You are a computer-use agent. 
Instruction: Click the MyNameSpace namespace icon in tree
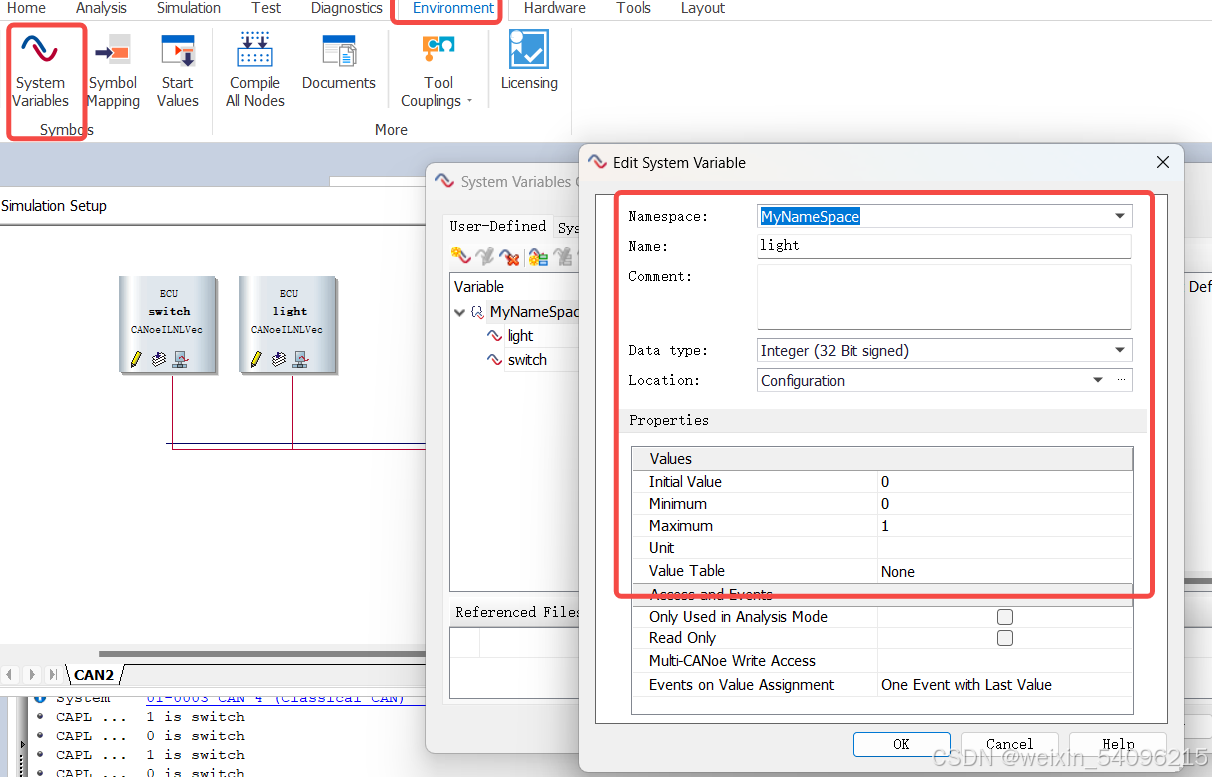click(478, 312)
